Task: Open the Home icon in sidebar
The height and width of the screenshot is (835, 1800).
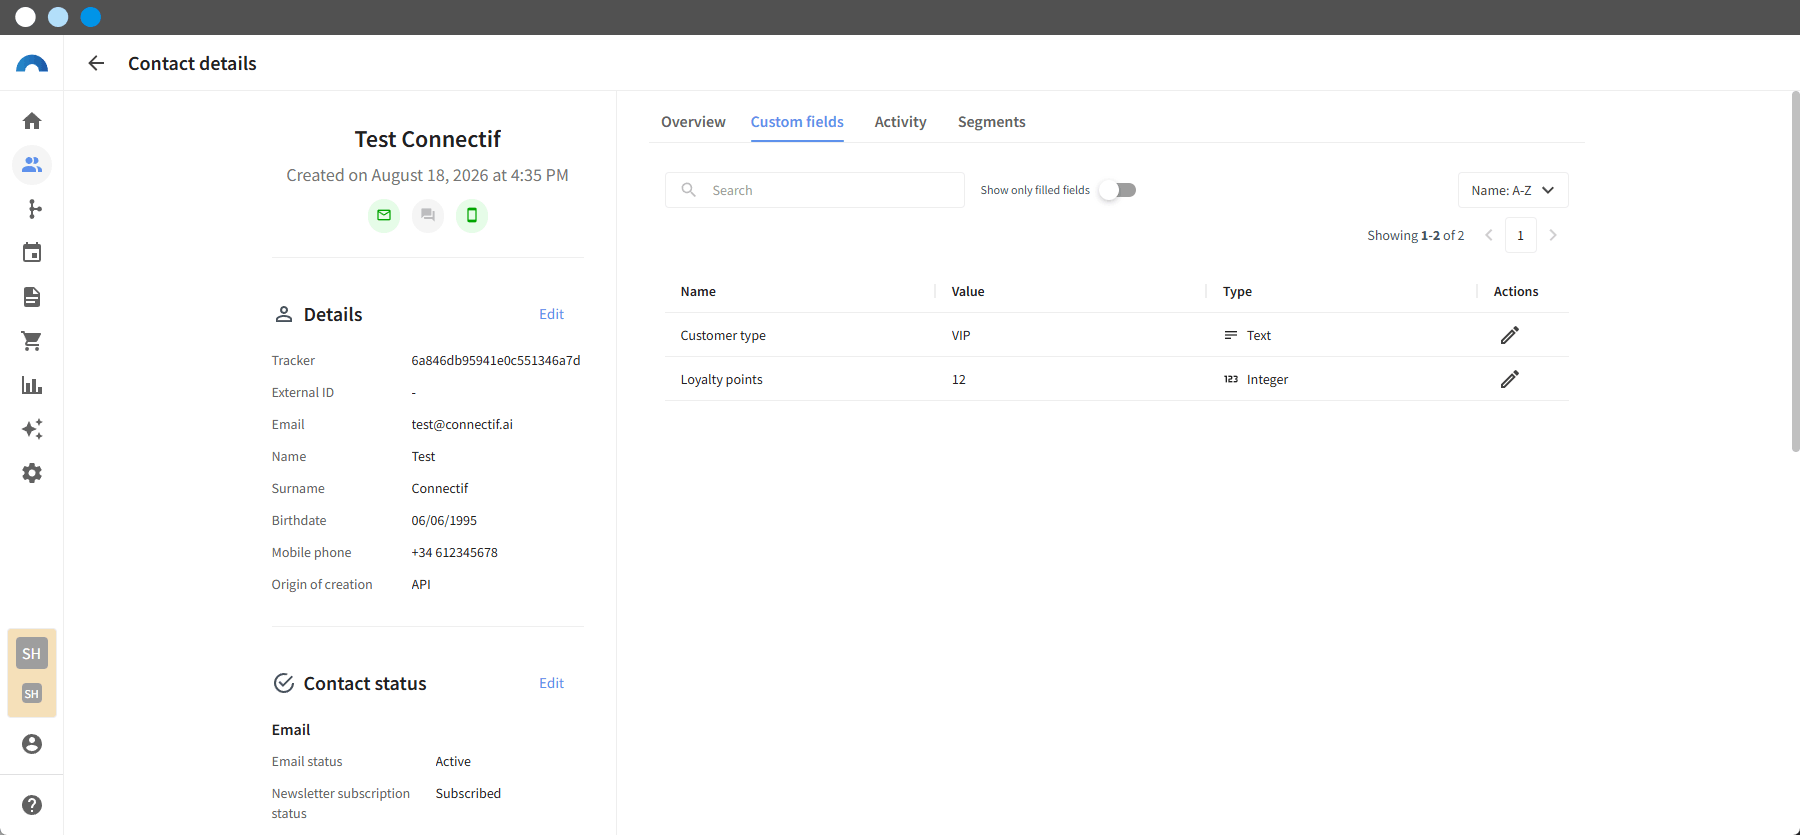Action: 32,121
